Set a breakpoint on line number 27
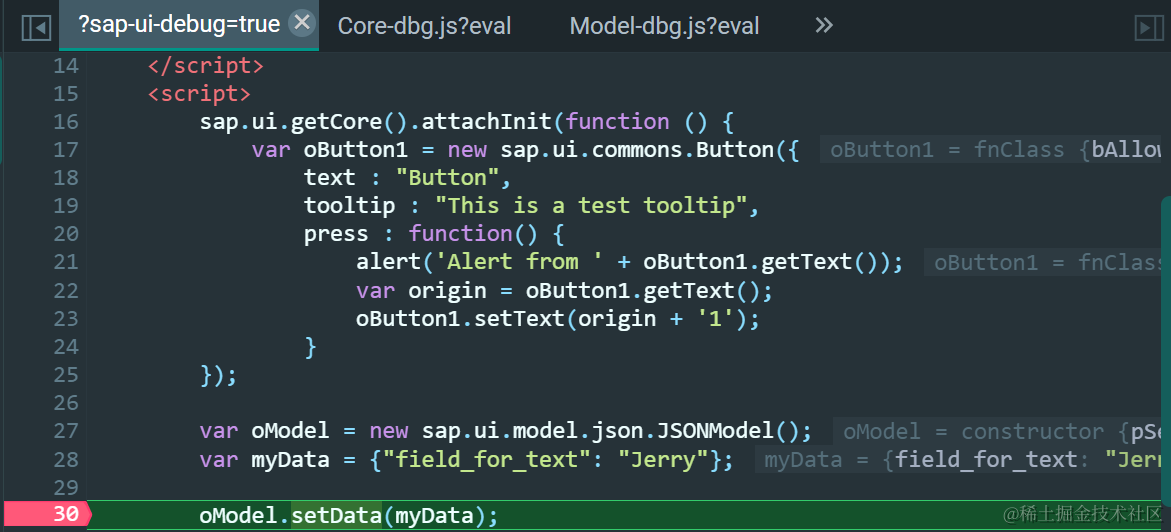1171x532 pixels. [x=66, y=431]
